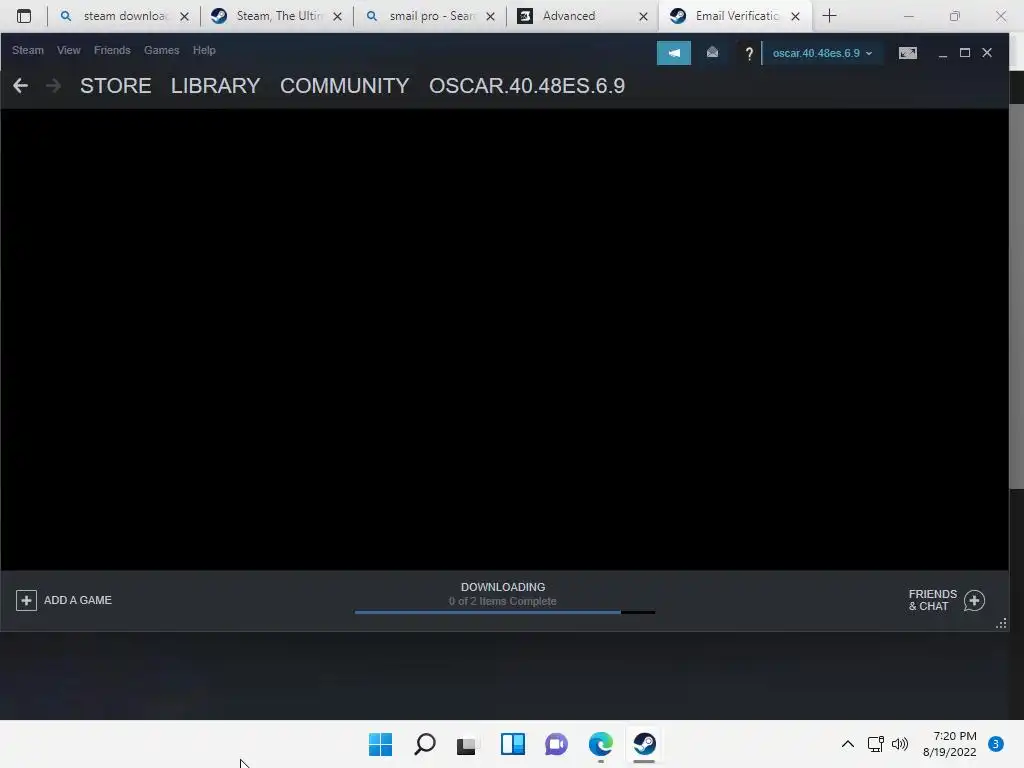
Task: Click the Add a Game plus icon
Action: (26, 600)
